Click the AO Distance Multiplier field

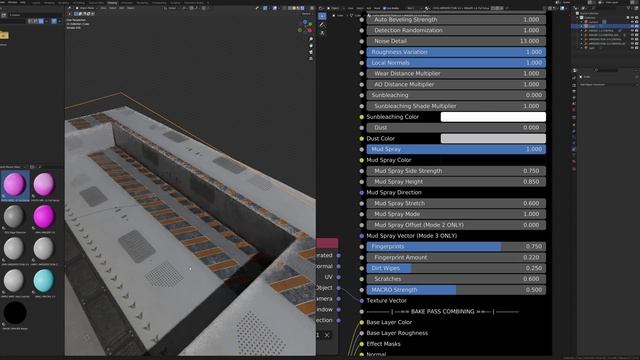[456, 84]
